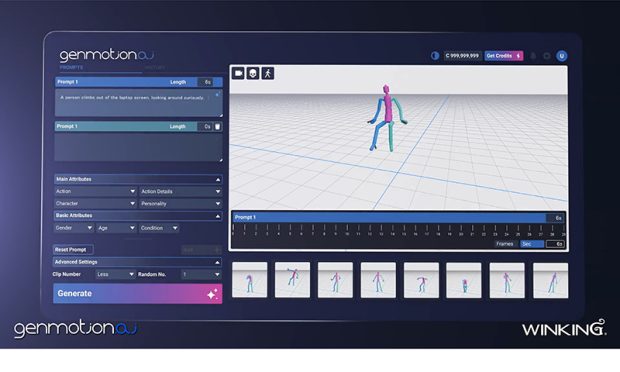Switch to the History tab
The width and height of the screenshot is (620, 372).
point(155,68)
